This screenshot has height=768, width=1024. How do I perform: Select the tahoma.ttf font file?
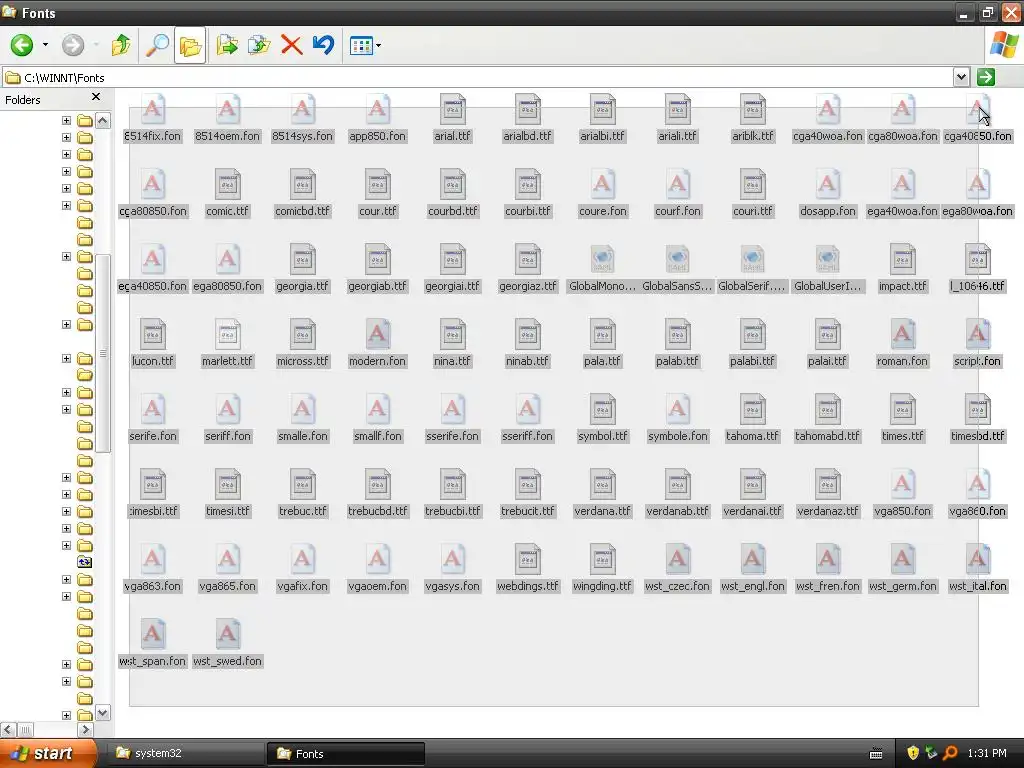(752, 419)
